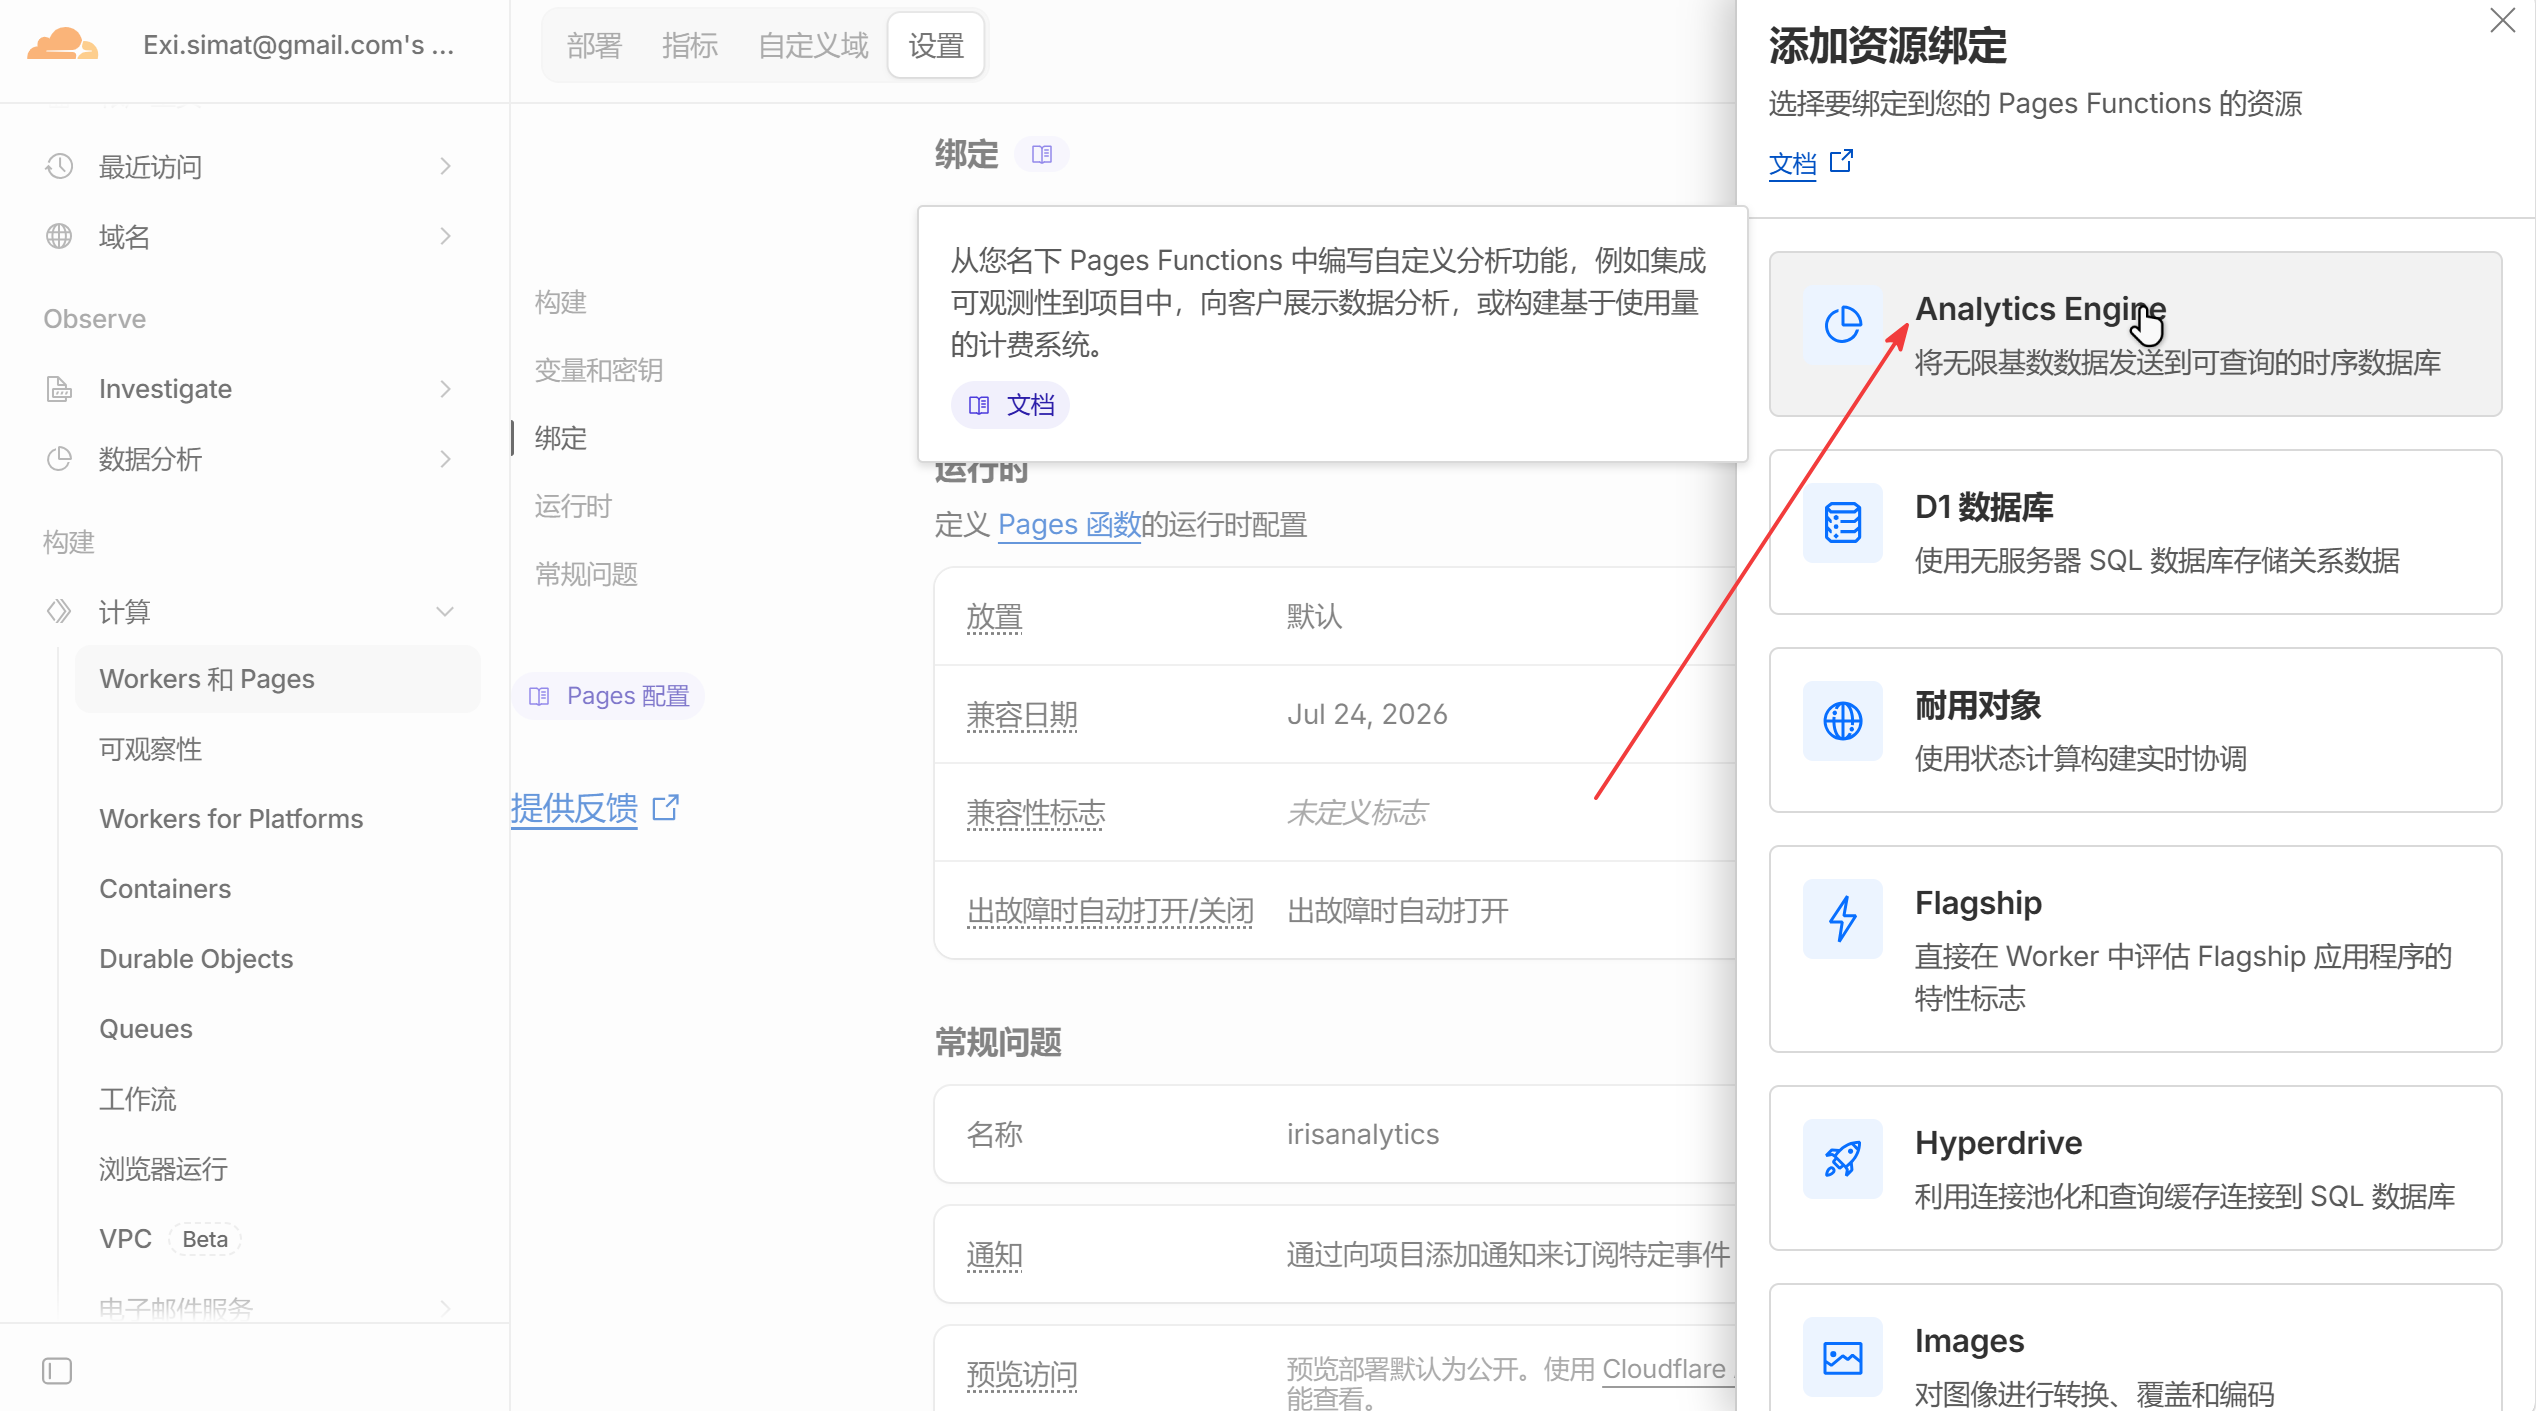2536x1411 pixels.
Task: Click the 数据分析 pie chart icon
Action: (x=59, y=458)
